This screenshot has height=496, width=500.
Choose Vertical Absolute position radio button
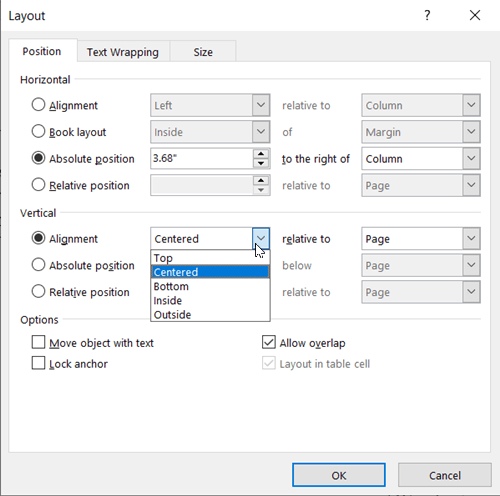point(38,265)
